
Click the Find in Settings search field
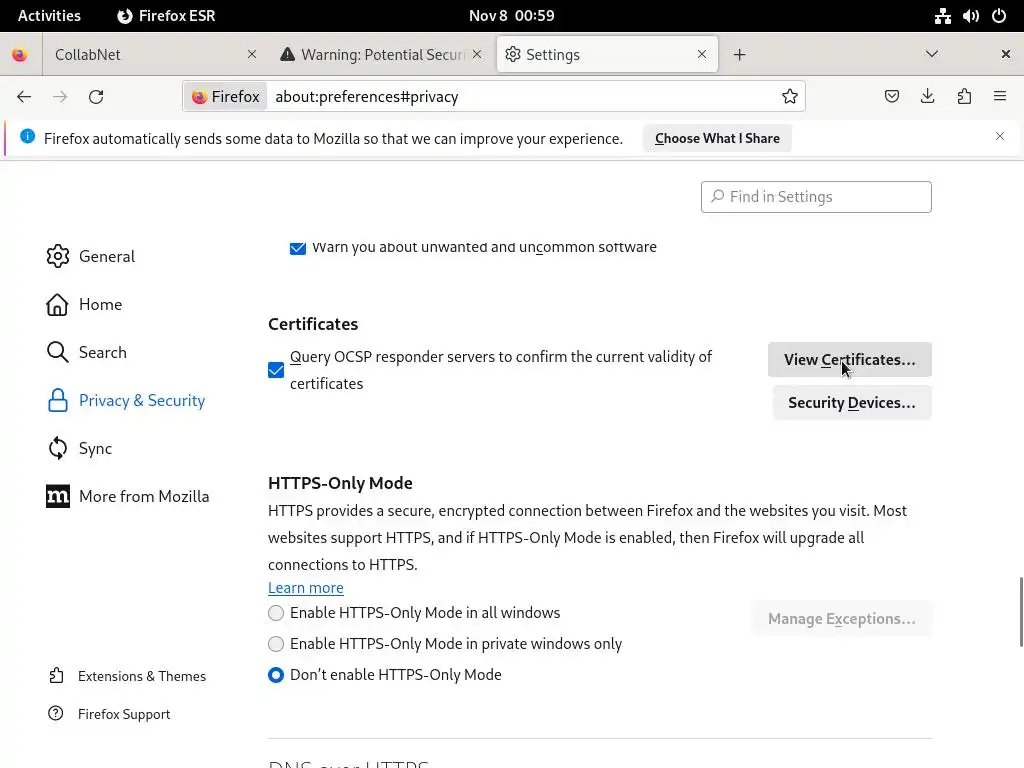click(816, 197)
